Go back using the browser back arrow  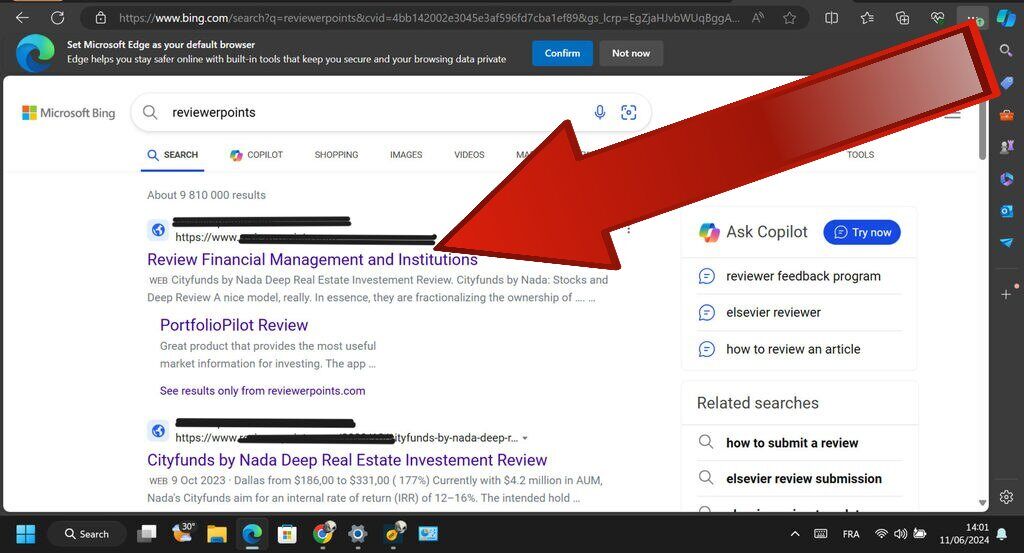point(22,18)
